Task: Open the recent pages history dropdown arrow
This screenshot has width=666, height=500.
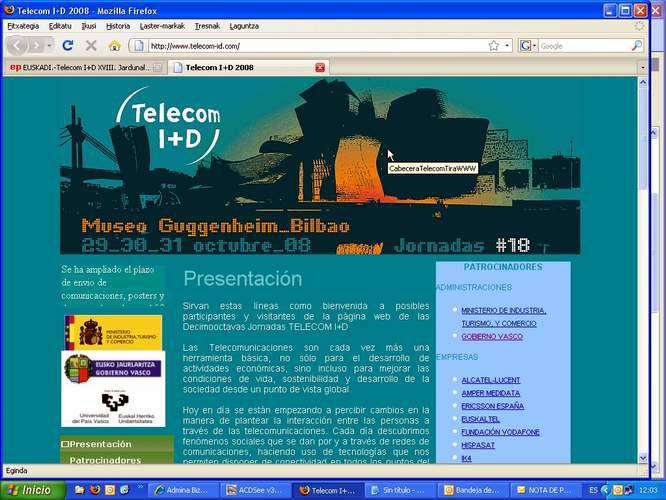Action: pos(49,45)
